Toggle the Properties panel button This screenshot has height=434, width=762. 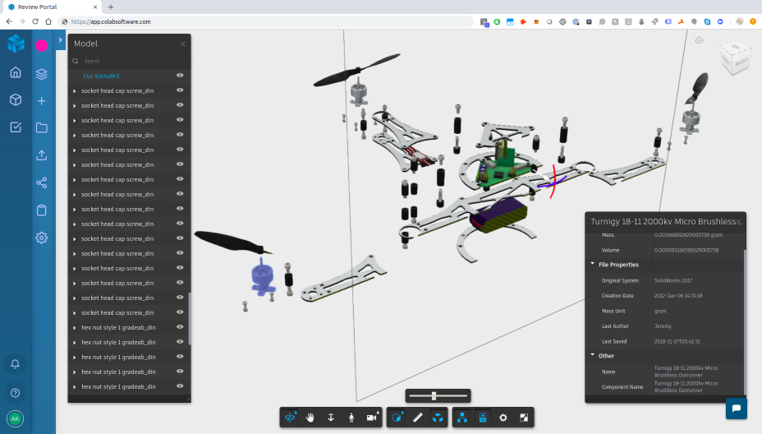click(x=483, y=417)
